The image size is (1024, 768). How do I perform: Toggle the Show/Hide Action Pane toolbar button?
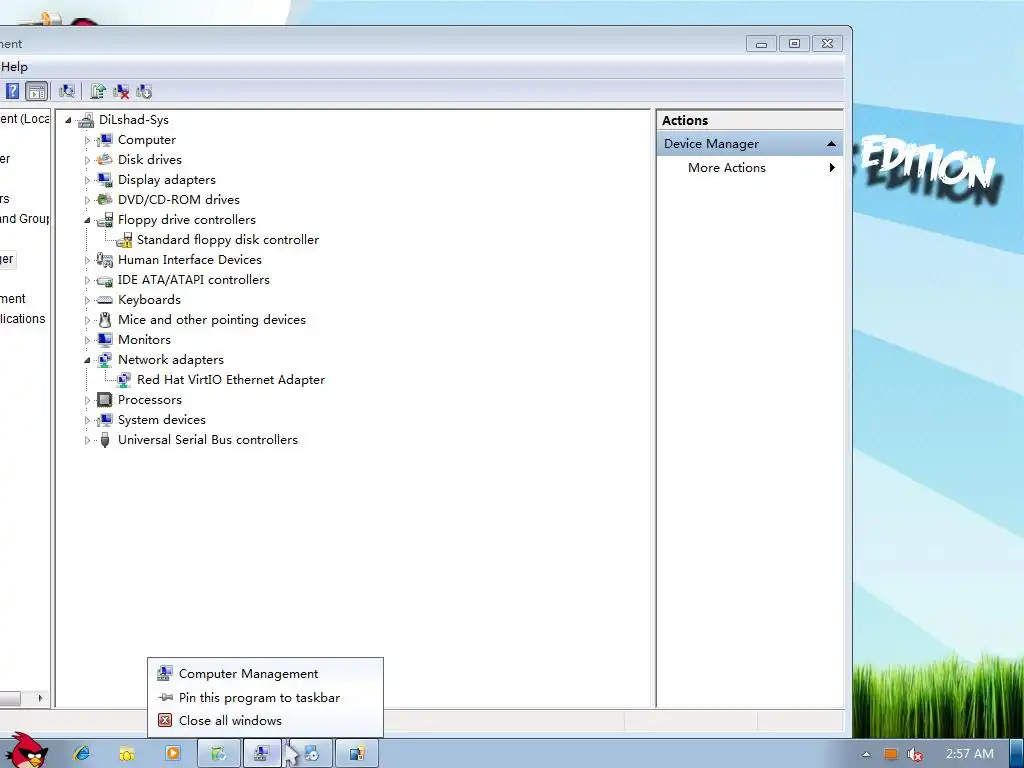tap(37, 91)
